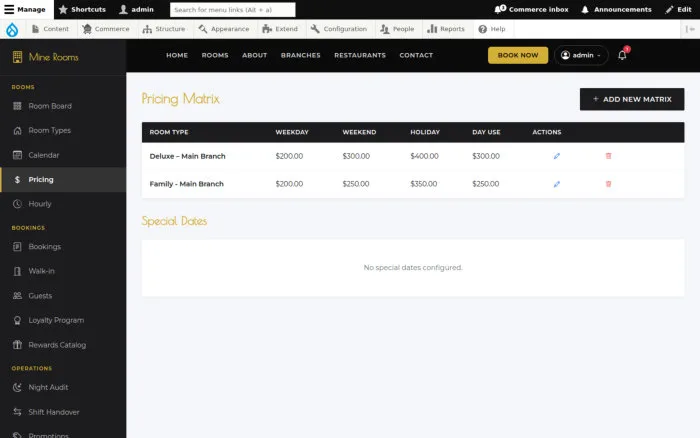Open the Structure admin menu

point(164,29)
